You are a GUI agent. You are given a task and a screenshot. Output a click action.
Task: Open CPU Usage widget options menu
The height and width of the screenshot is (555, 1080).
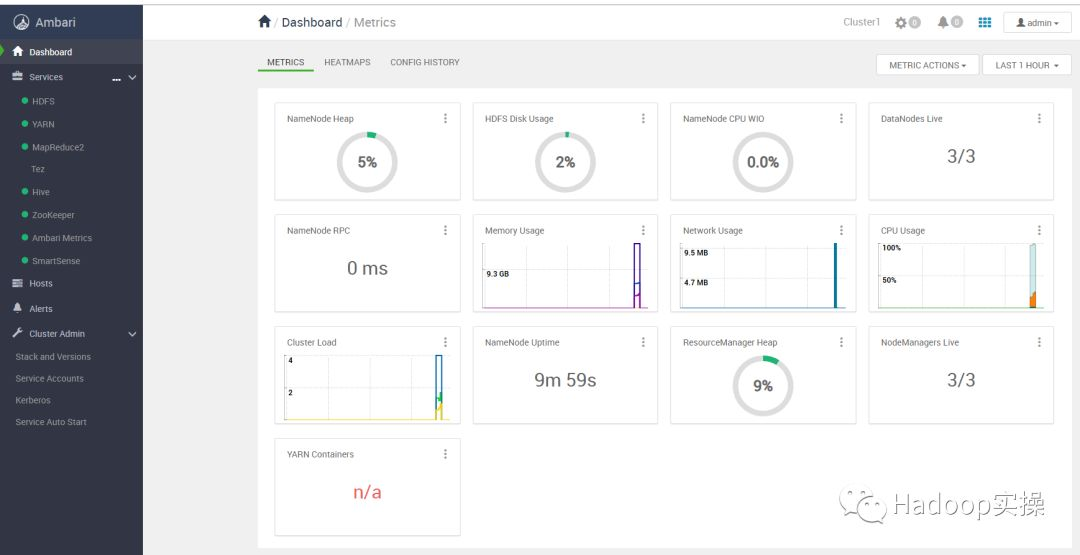click(x=1039, y=230)
